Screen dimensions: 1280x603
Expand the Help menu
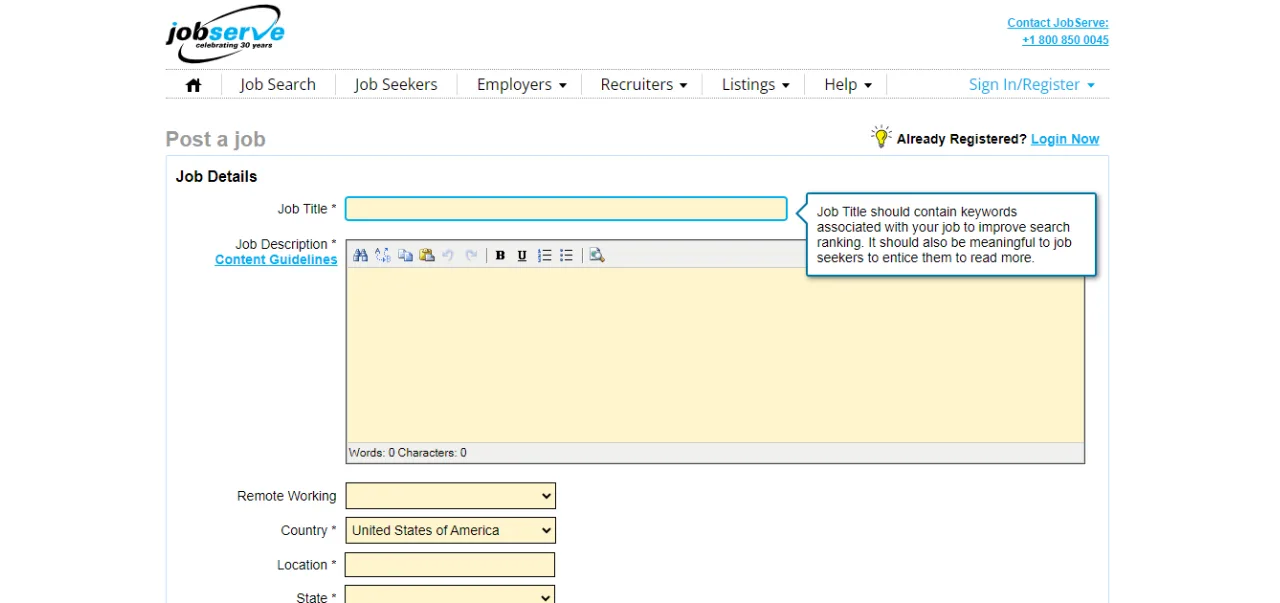pyautogui.click(x=848, y=85)
